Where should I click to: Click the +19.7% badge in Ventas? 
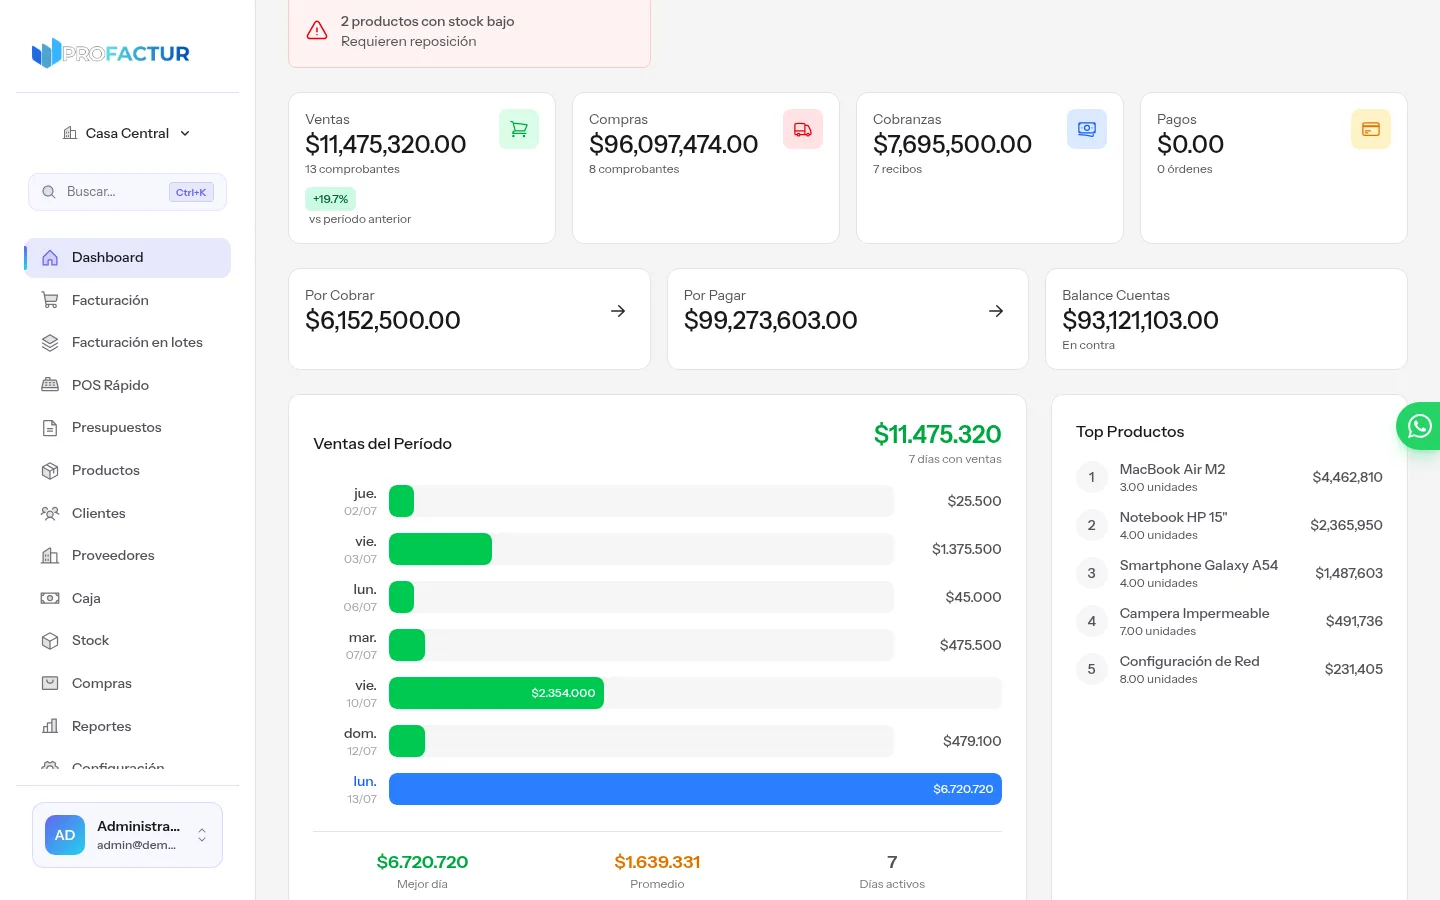(x=330, y=199)
